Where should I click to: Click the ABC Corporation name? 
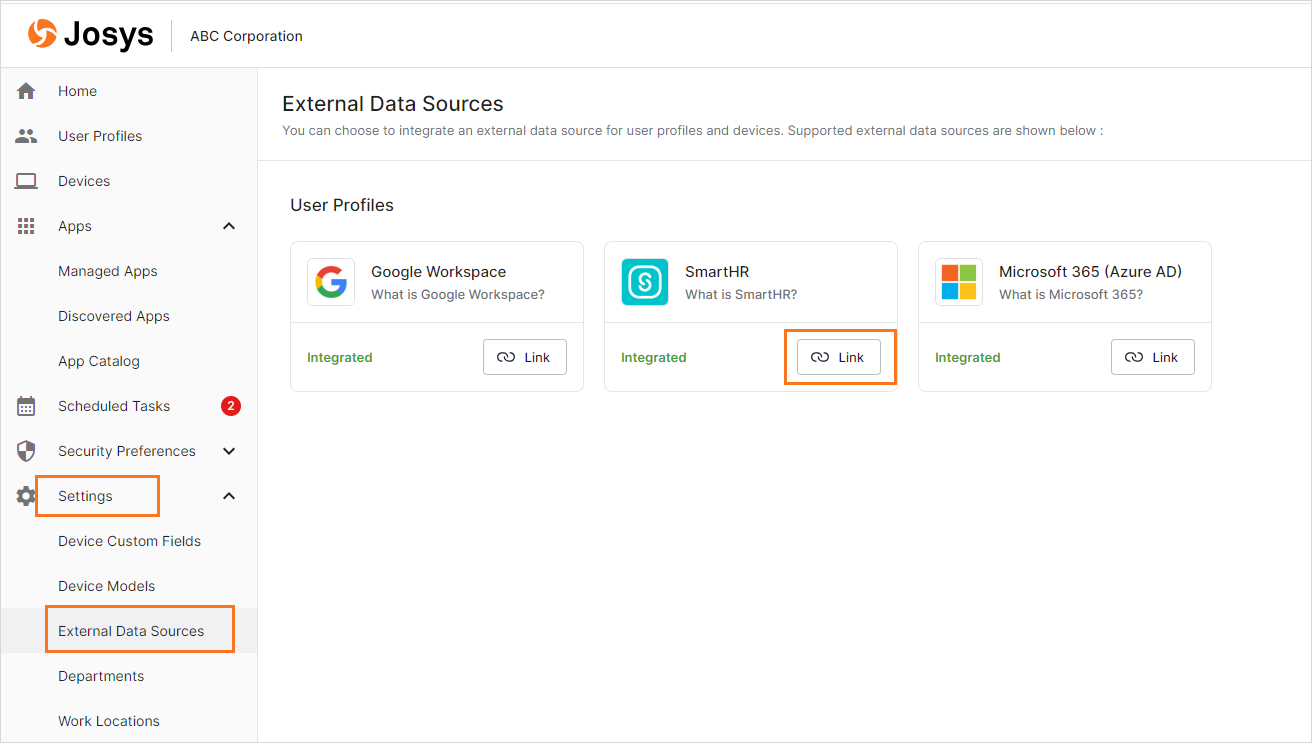click(246, 36)
